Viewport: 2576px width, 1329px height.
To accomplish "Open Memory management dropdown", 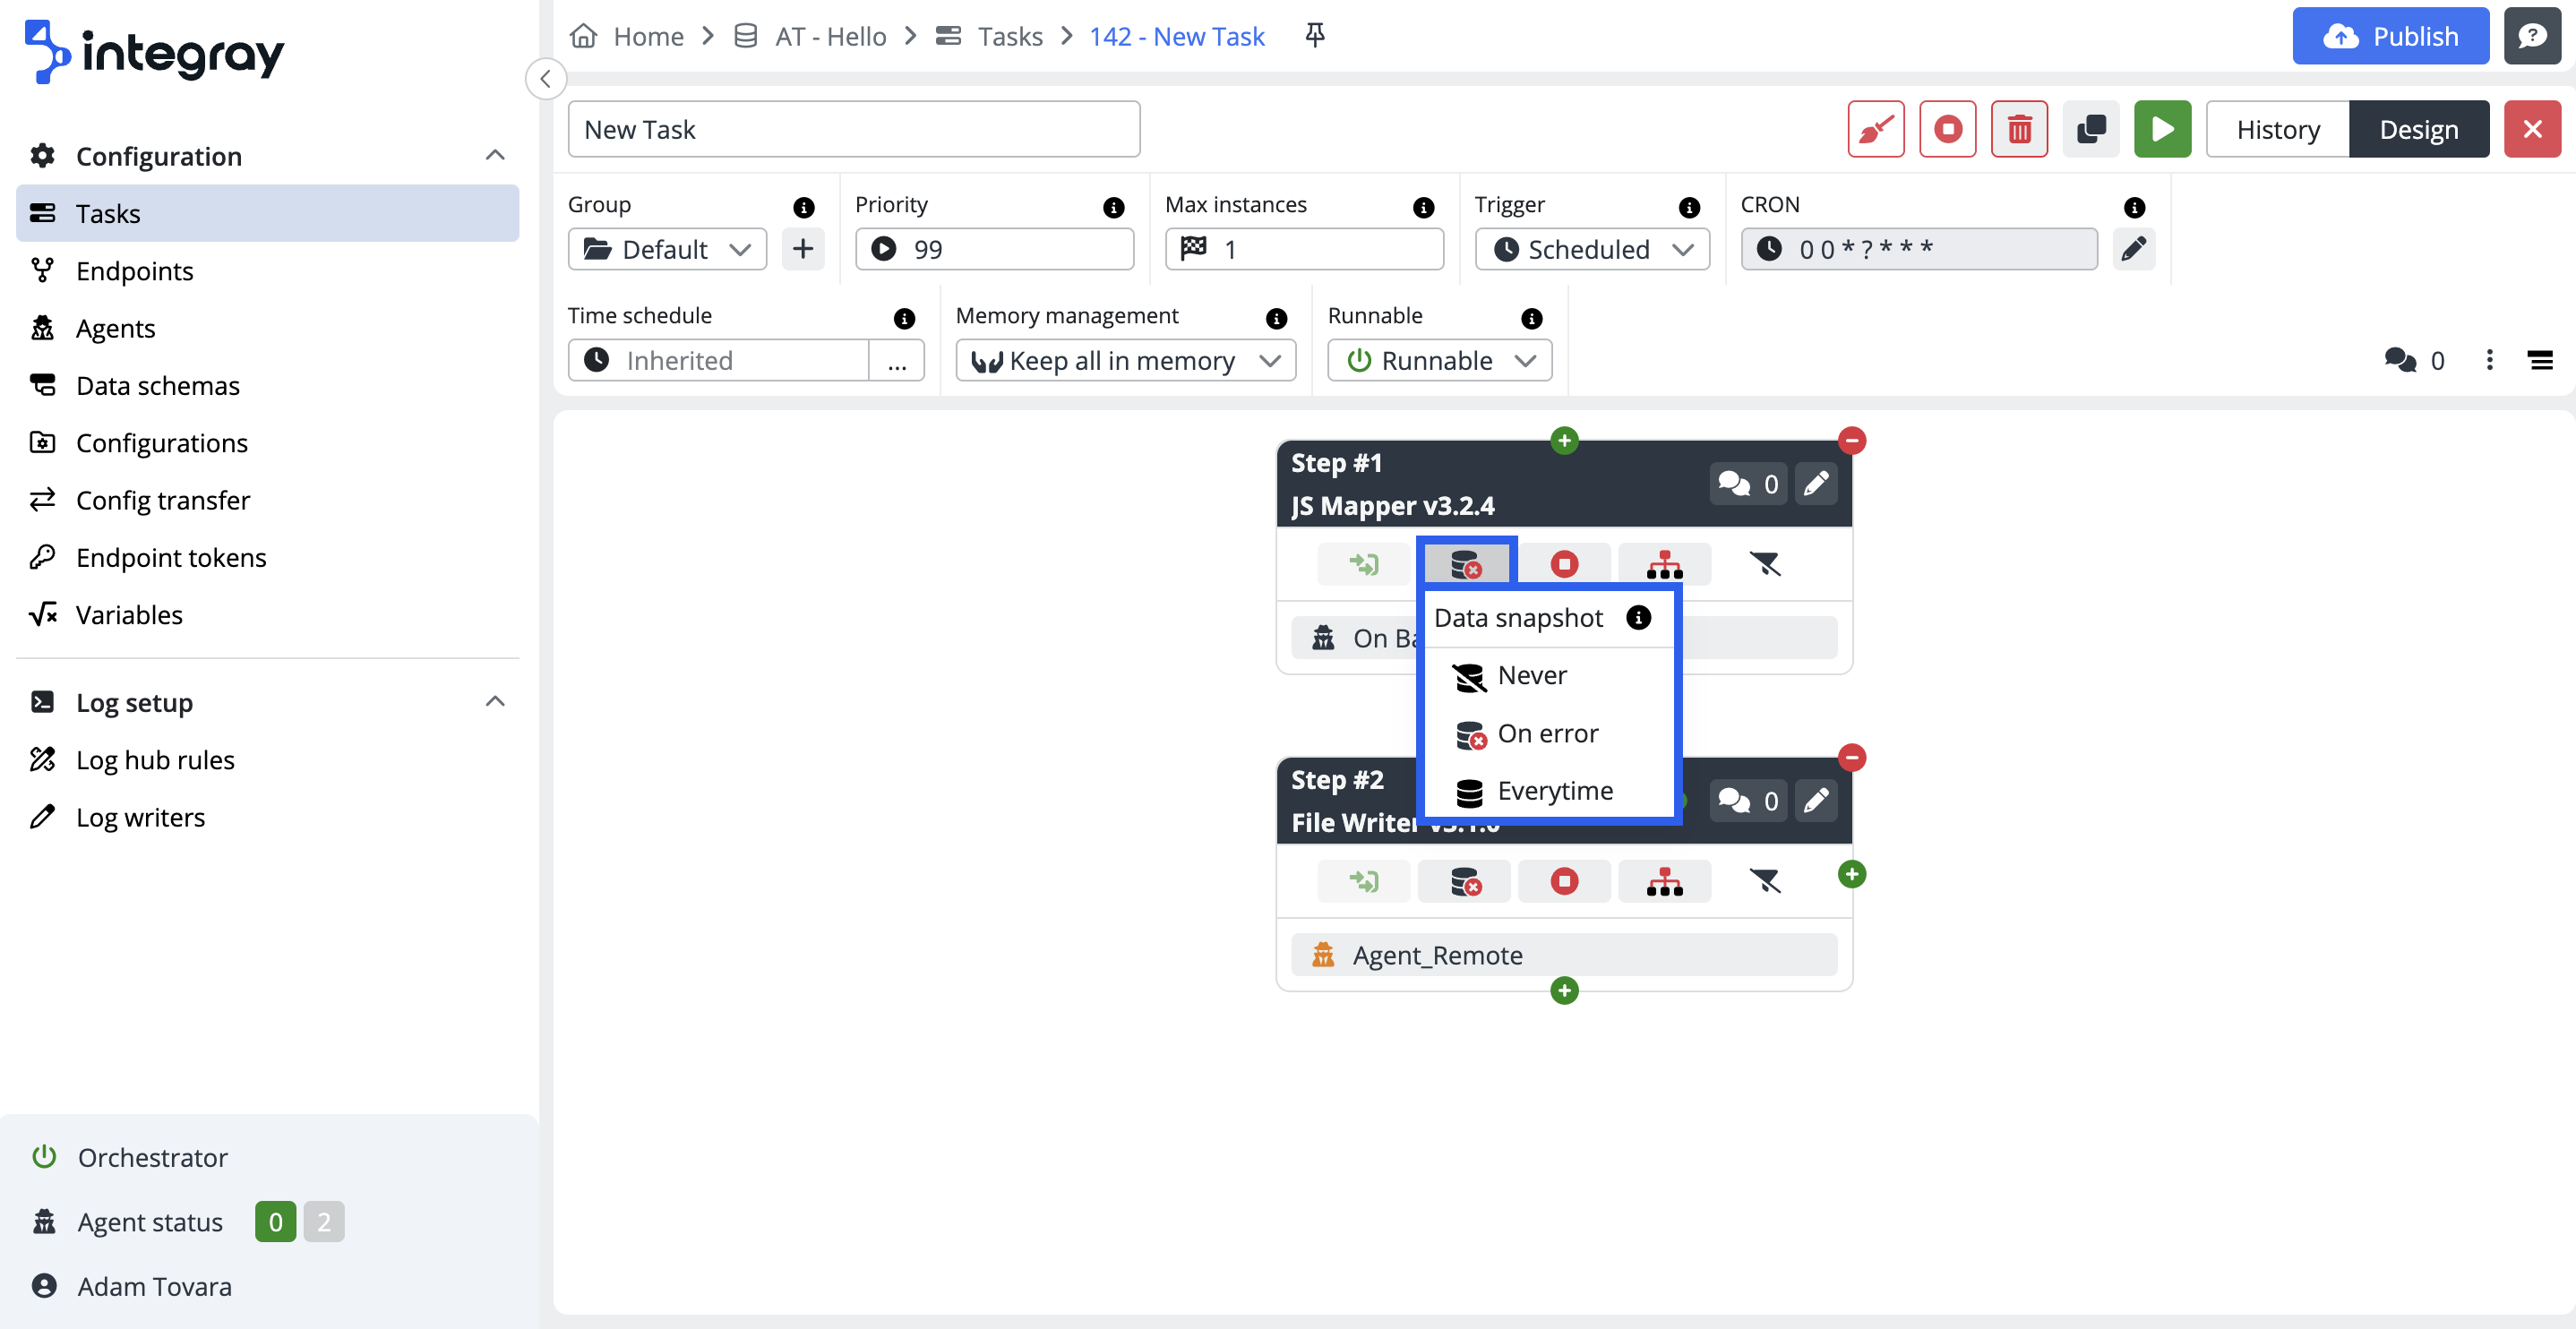I will (1125, 360).
